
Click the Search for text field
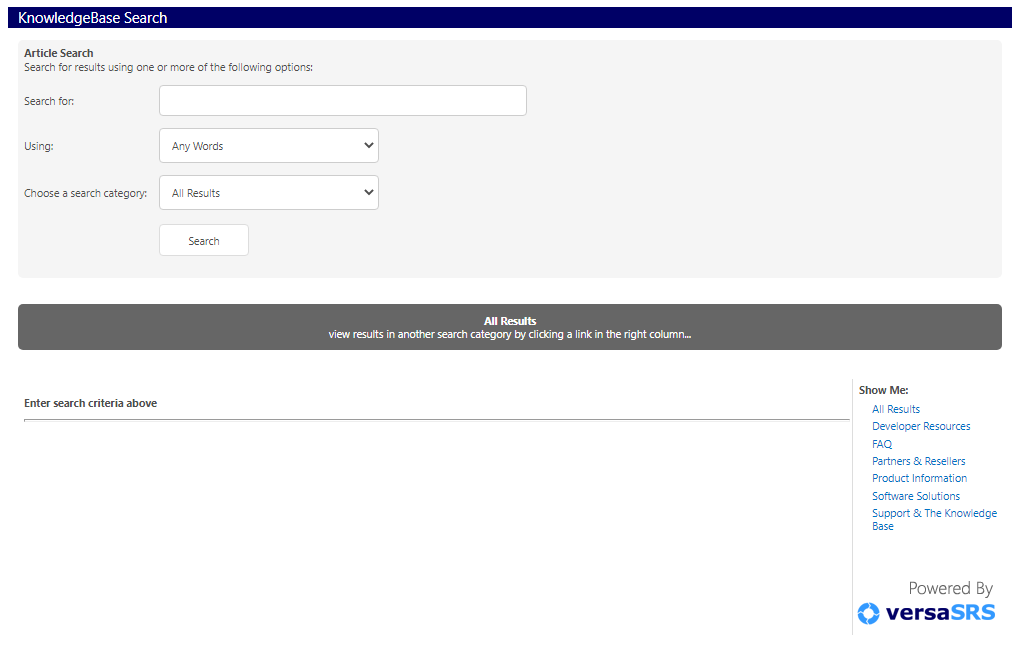point(342,101)
